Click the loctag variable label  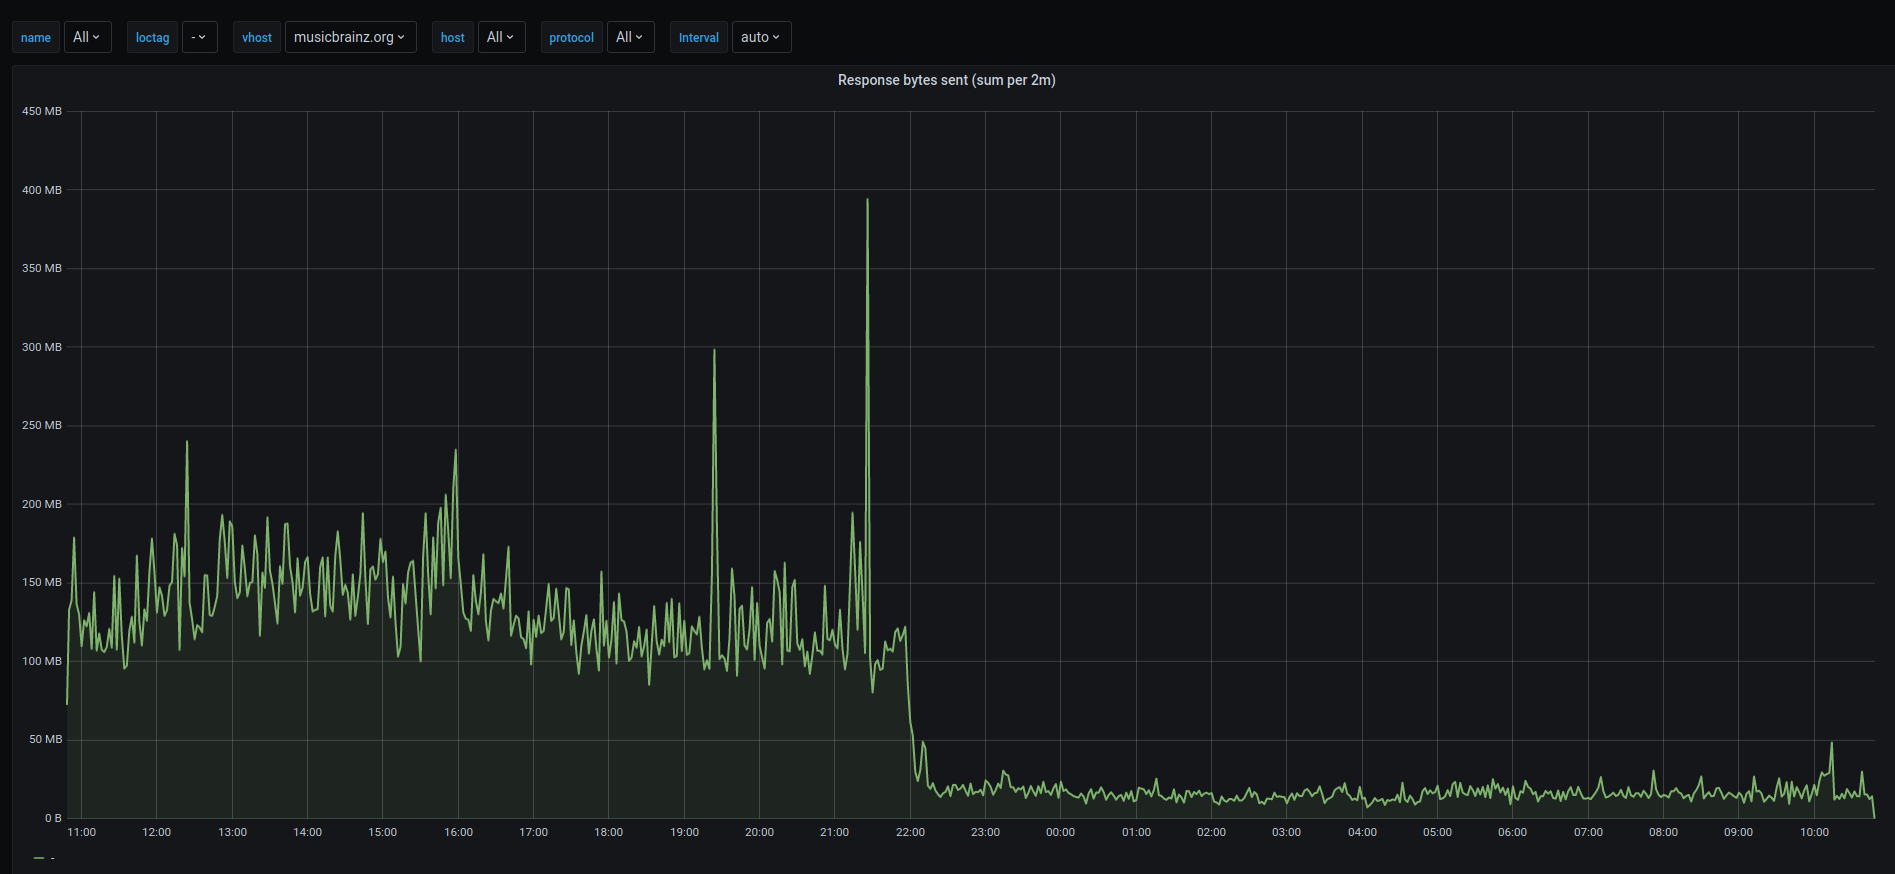click(152, 37)
